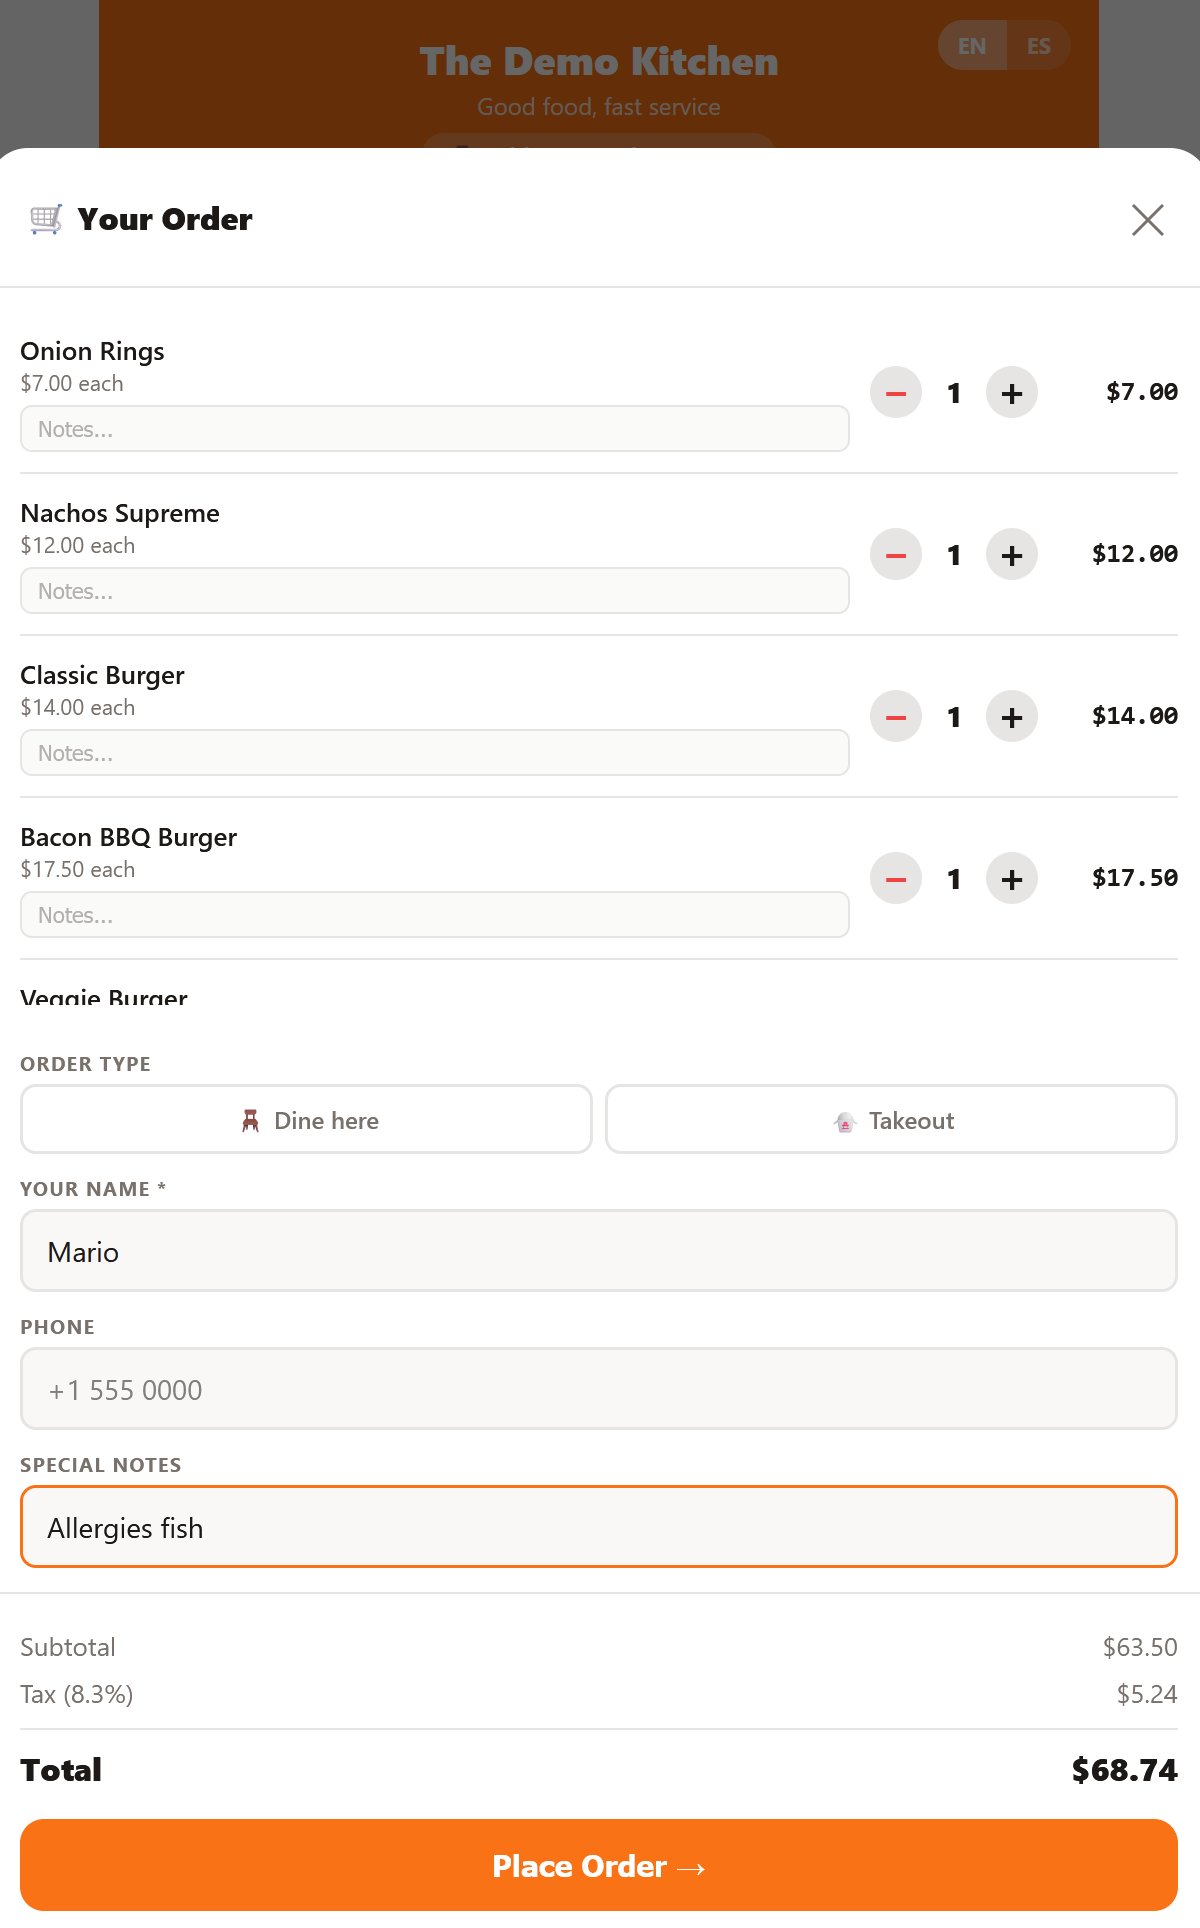Click the $5.24 tax amount
The height and width of the screenshot is (1928, 1200).
(x=1147, y=1694)
